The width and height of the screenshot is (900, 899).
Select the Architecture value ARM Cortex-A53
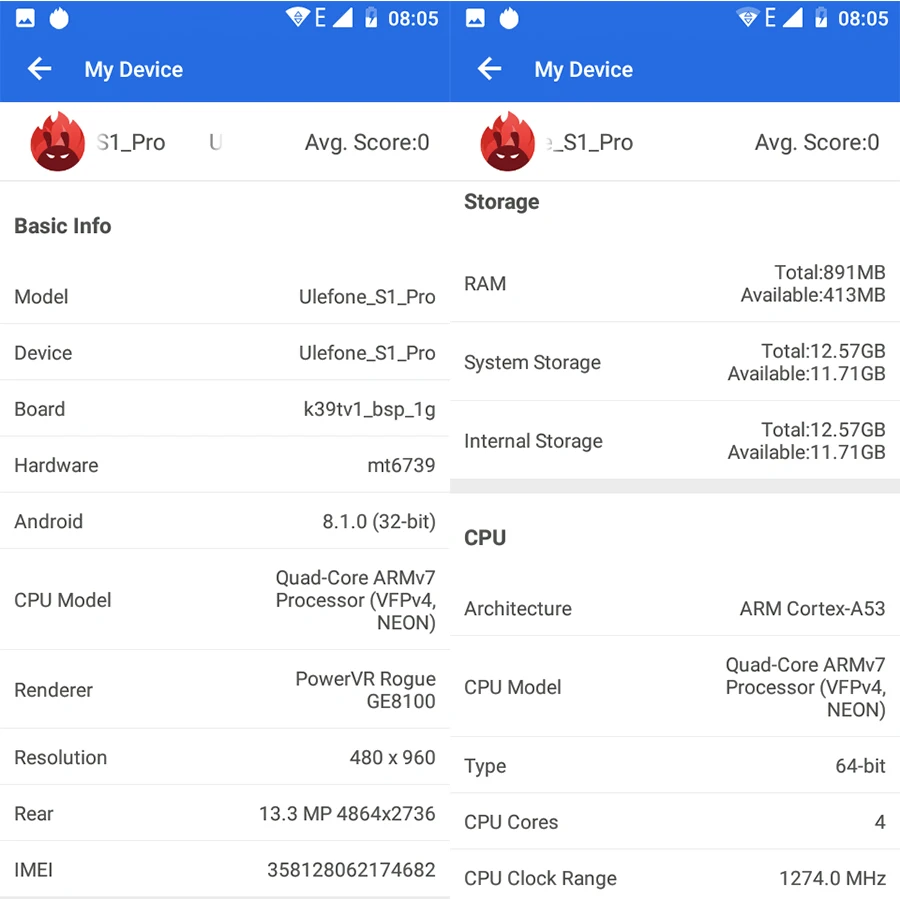[812, 608]
